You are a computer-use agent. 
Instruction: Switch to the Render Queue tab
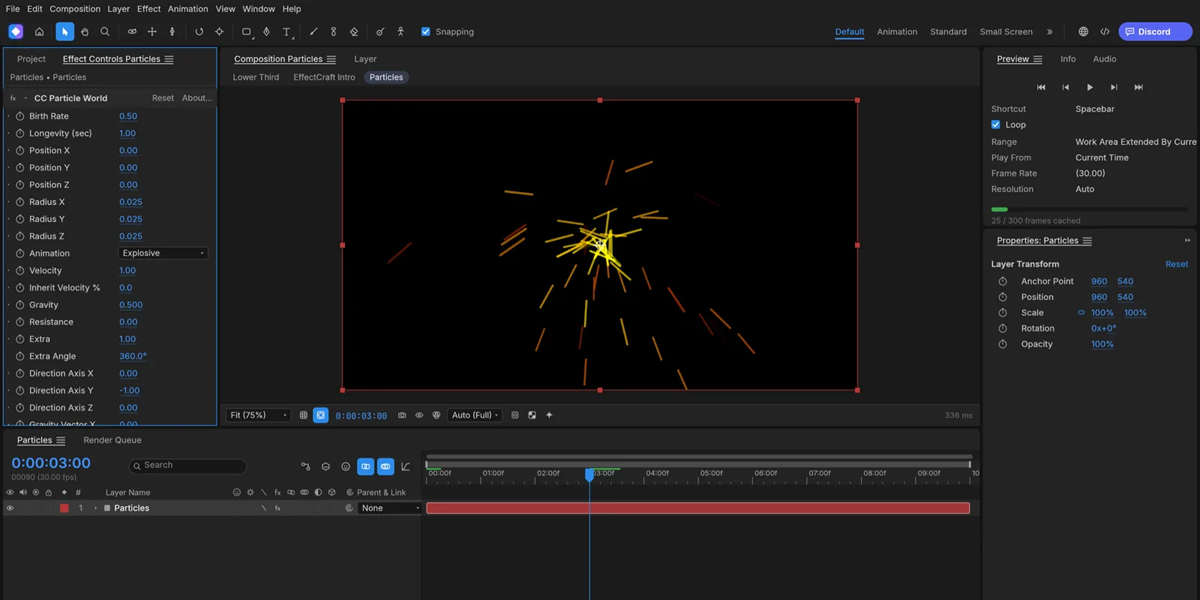click(x=112, y=440)
